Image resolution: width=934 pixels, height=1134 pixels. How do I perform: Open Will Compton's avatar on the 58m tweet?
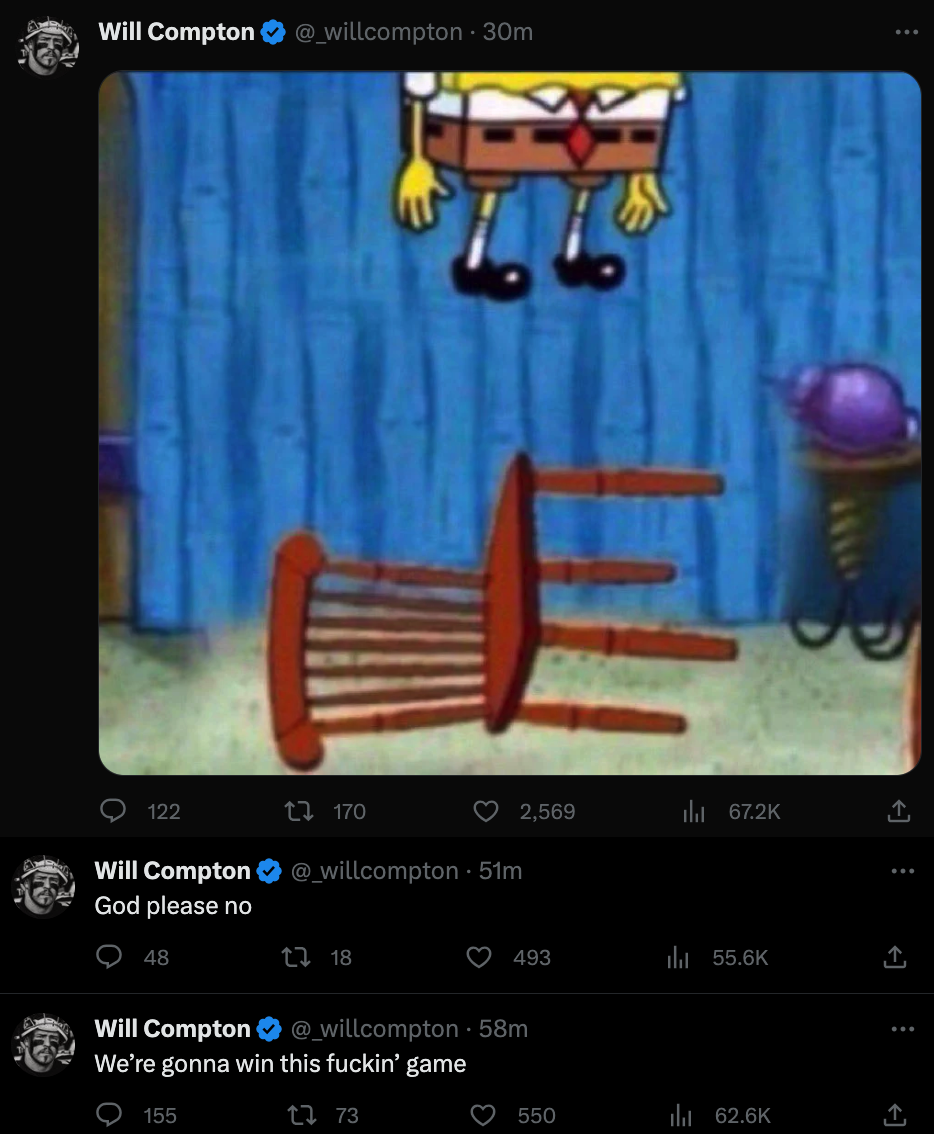click(x=44, y=1044)
